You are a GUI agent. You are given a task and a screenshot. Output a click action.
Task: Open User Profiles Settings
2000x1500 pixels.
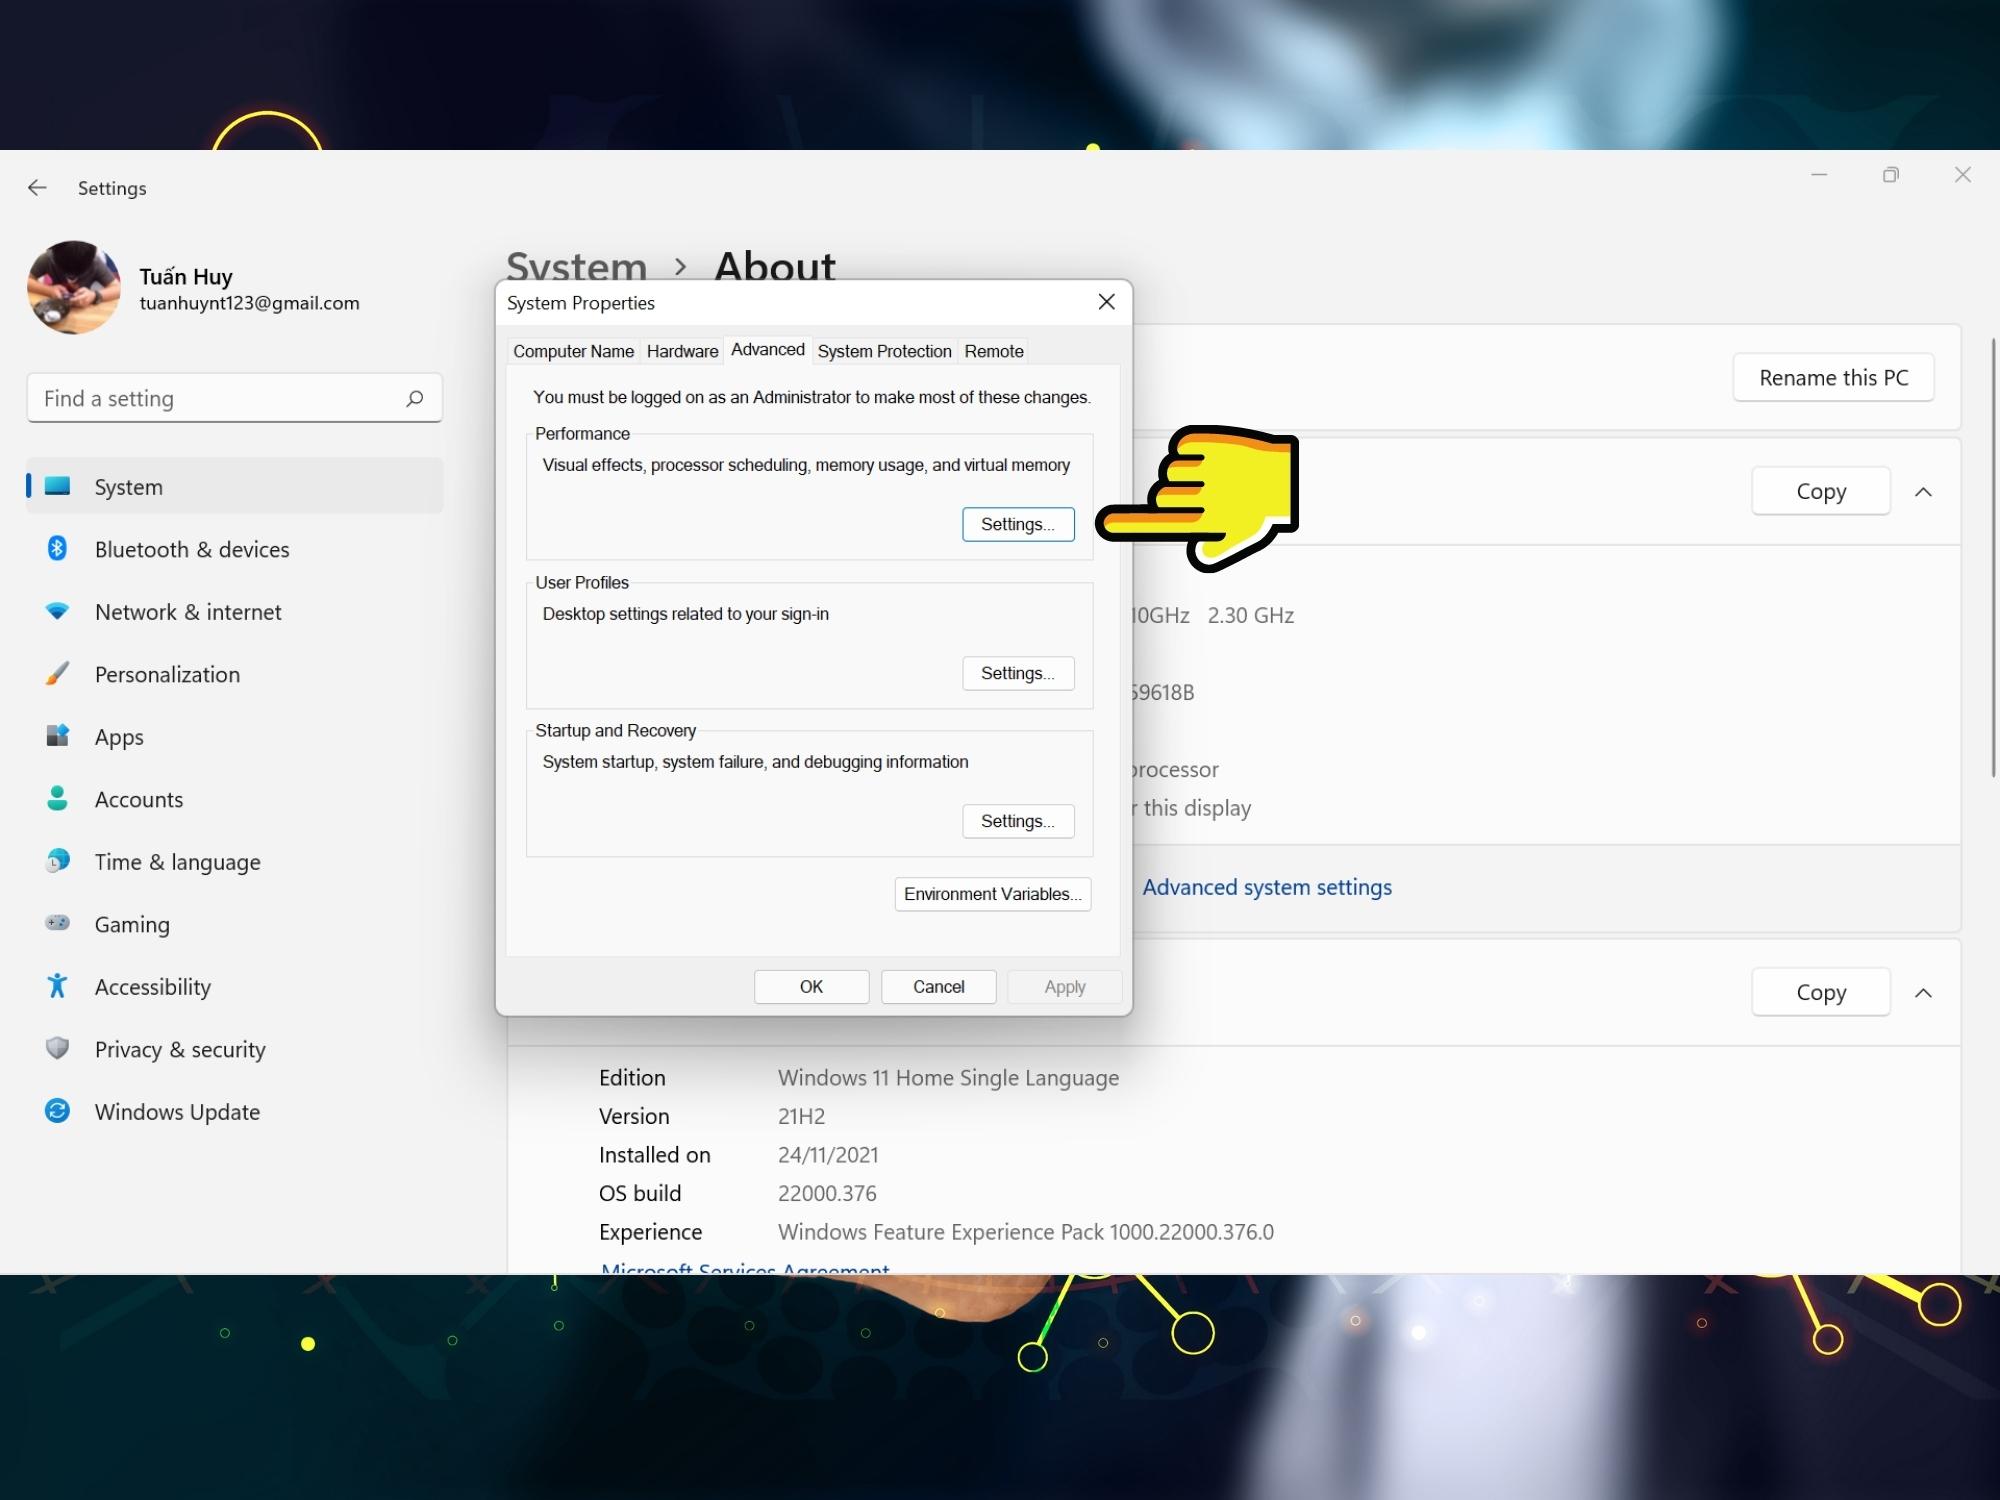1018,673
